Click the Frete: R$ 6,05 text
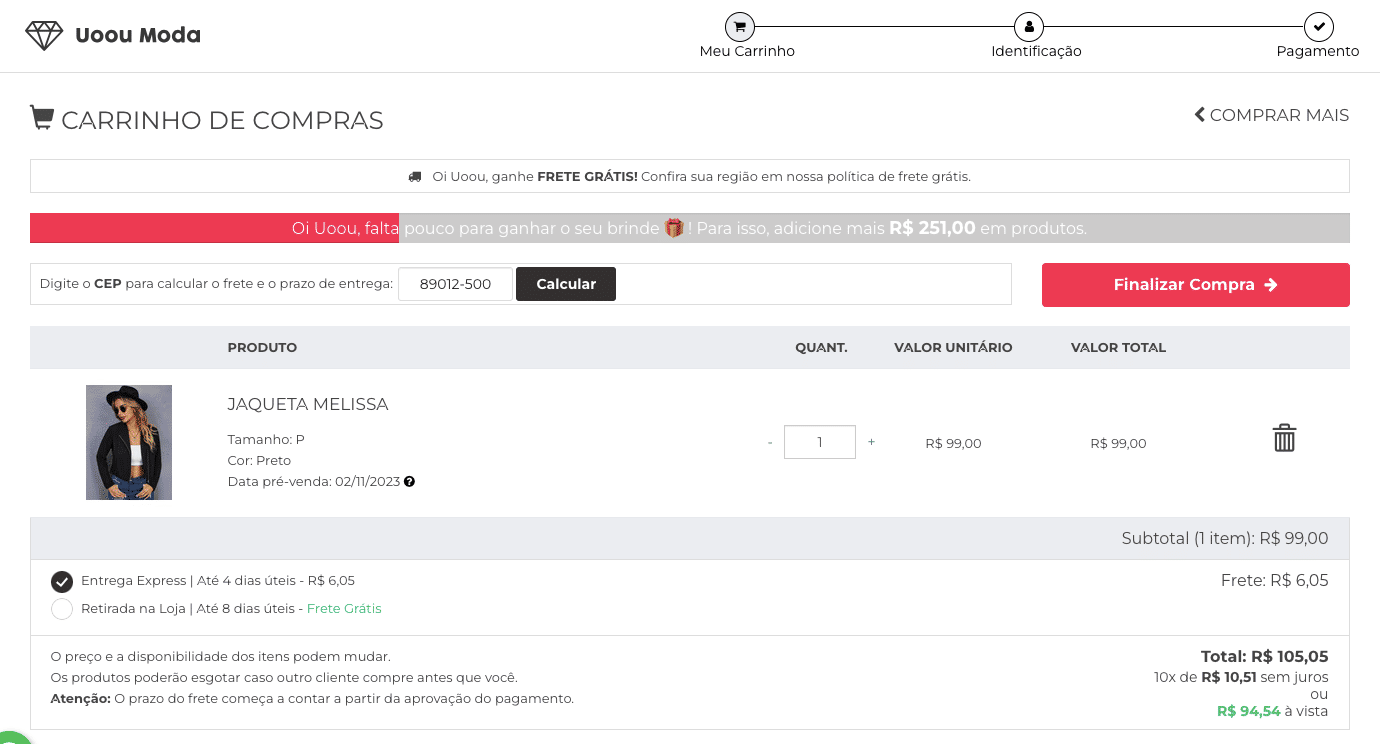 coord(1275,580)
